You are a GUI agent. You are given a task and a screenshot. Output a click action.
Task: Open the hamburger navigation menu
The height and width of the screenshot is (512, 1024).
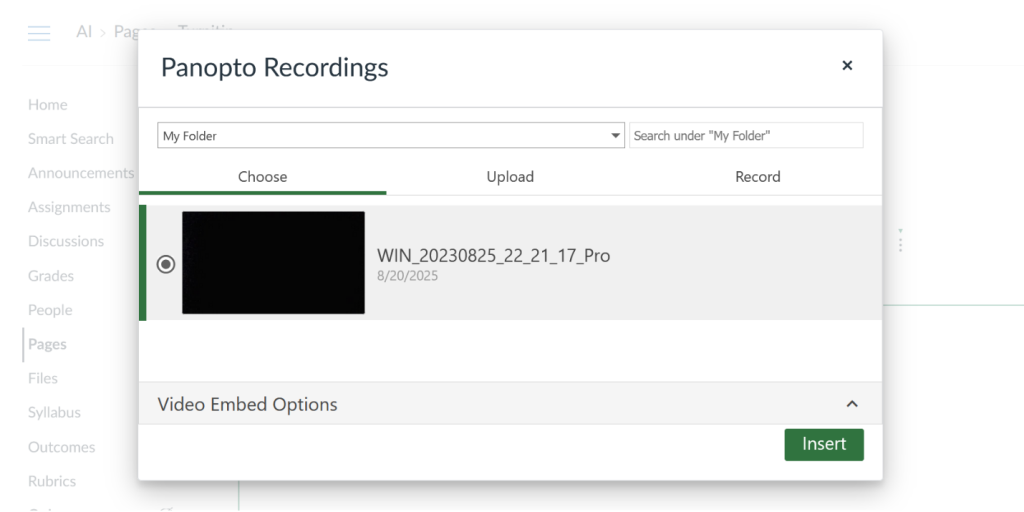39,33
